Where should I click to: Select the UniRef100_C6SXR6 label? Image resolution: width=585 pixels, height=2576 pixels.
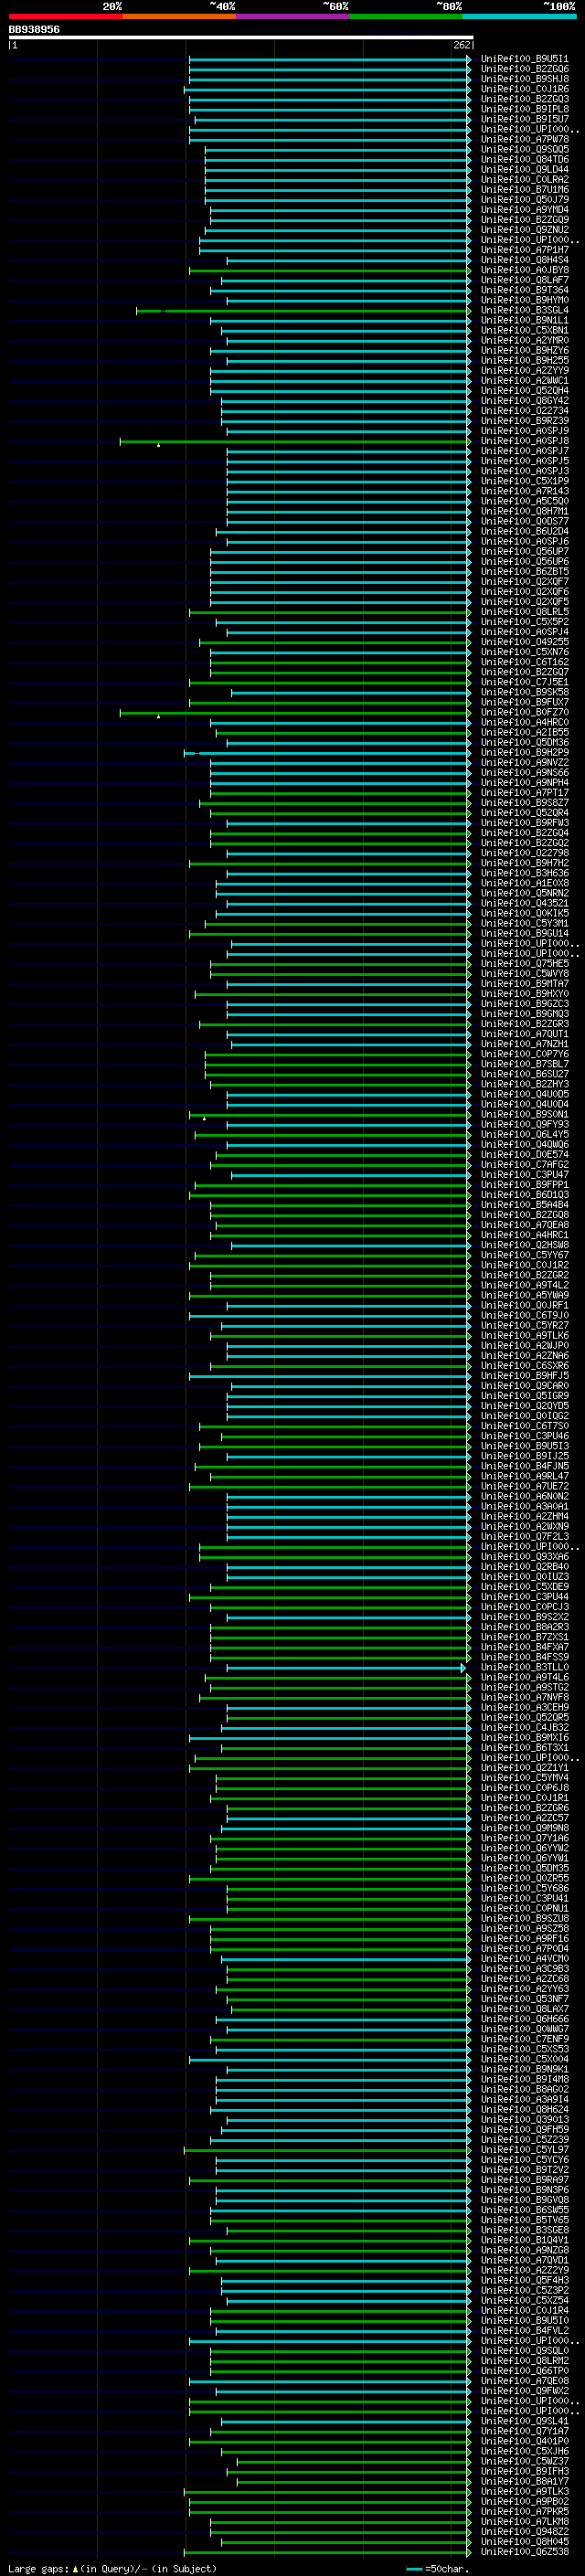(525, 1366)
